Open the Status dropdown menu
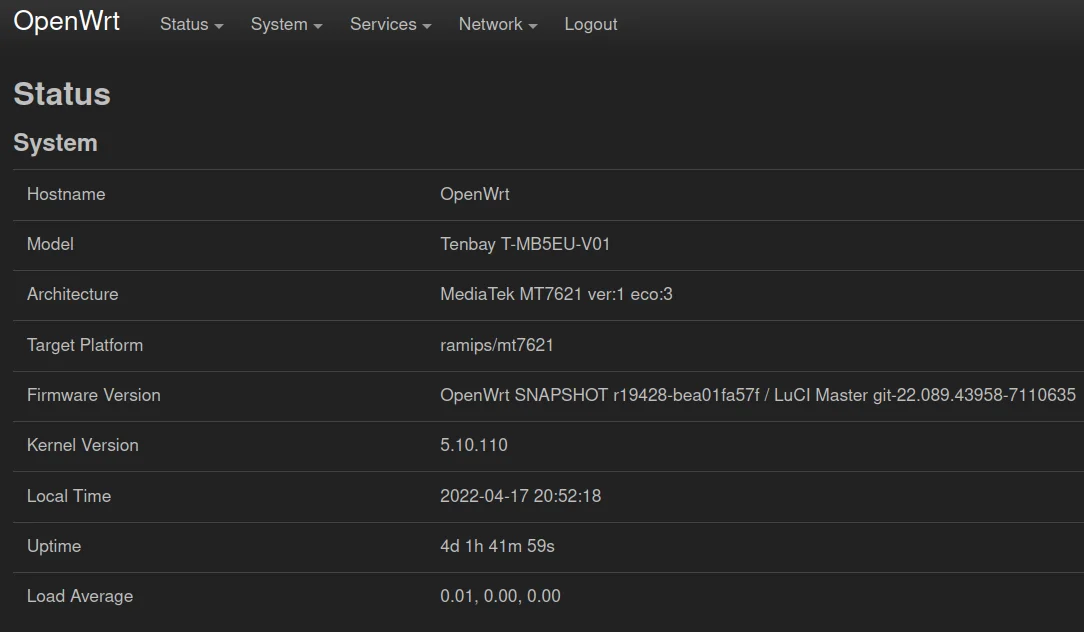 click(x=191, y=25)
